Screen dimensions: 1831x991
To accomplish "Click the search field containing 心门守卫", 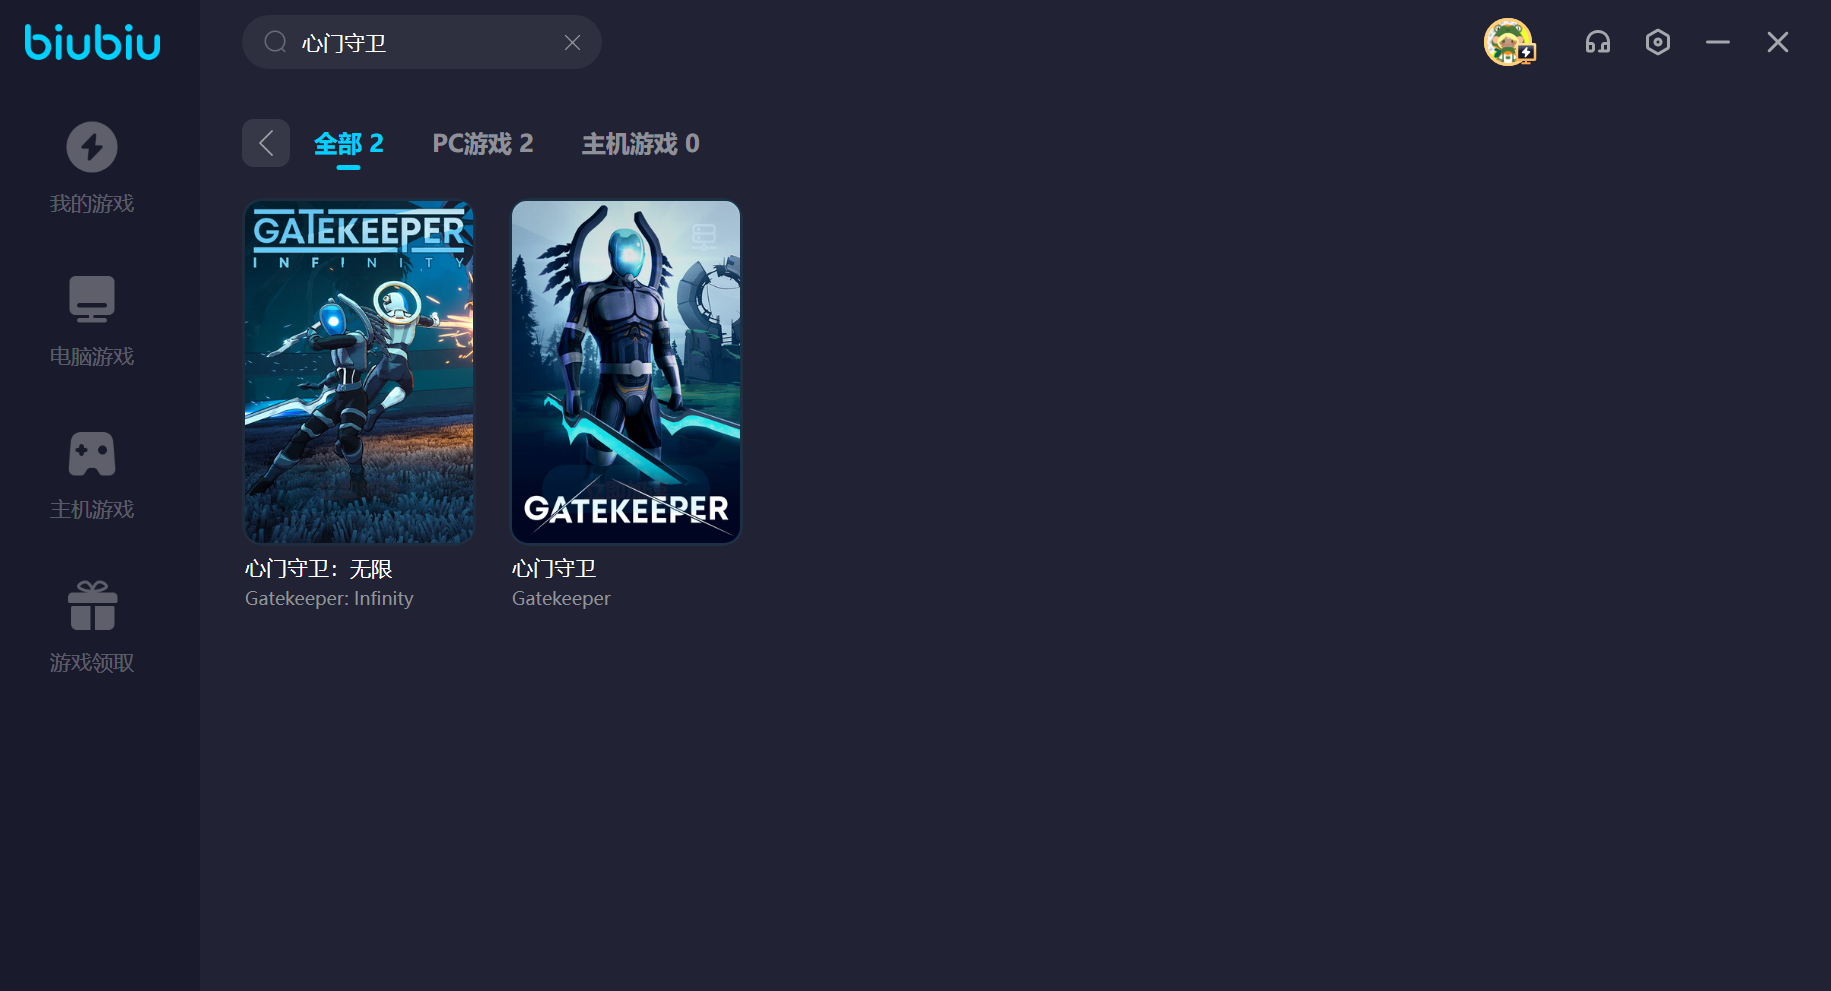I will [421, 42].
